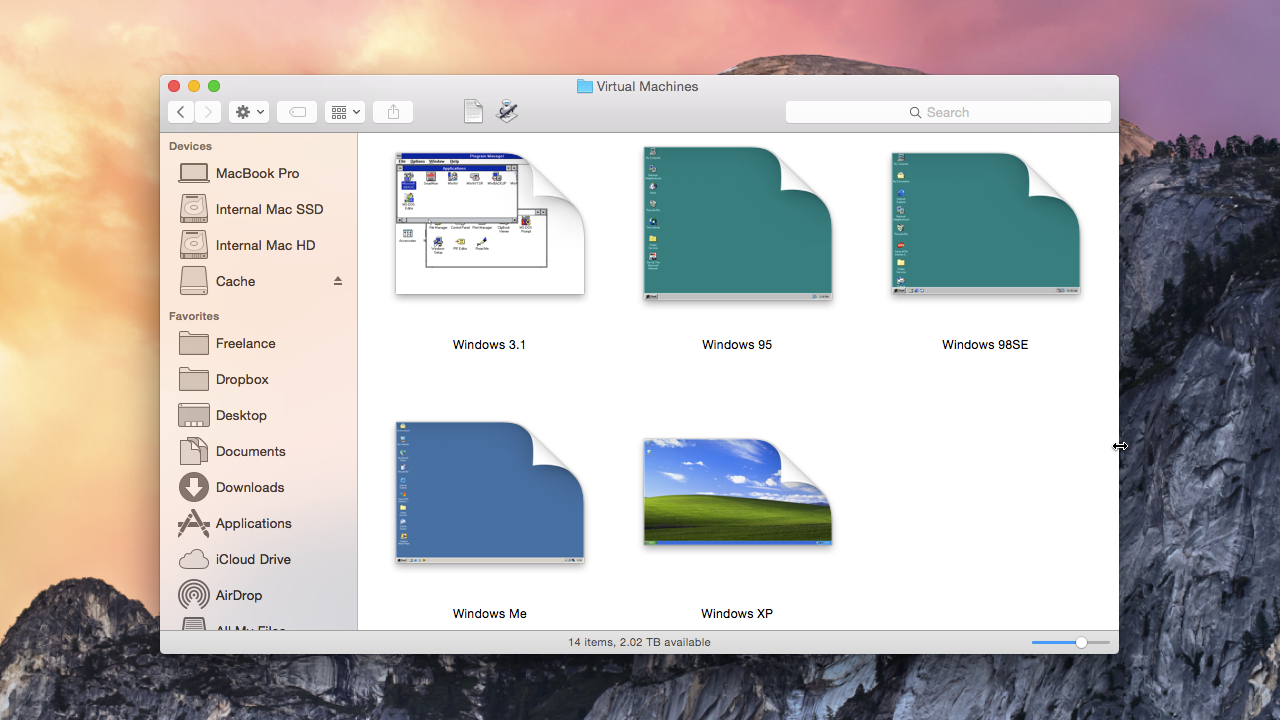Click the Windows 95 file name
Image resolution: width=1280 pixels, height=720 pixels.
737,345
